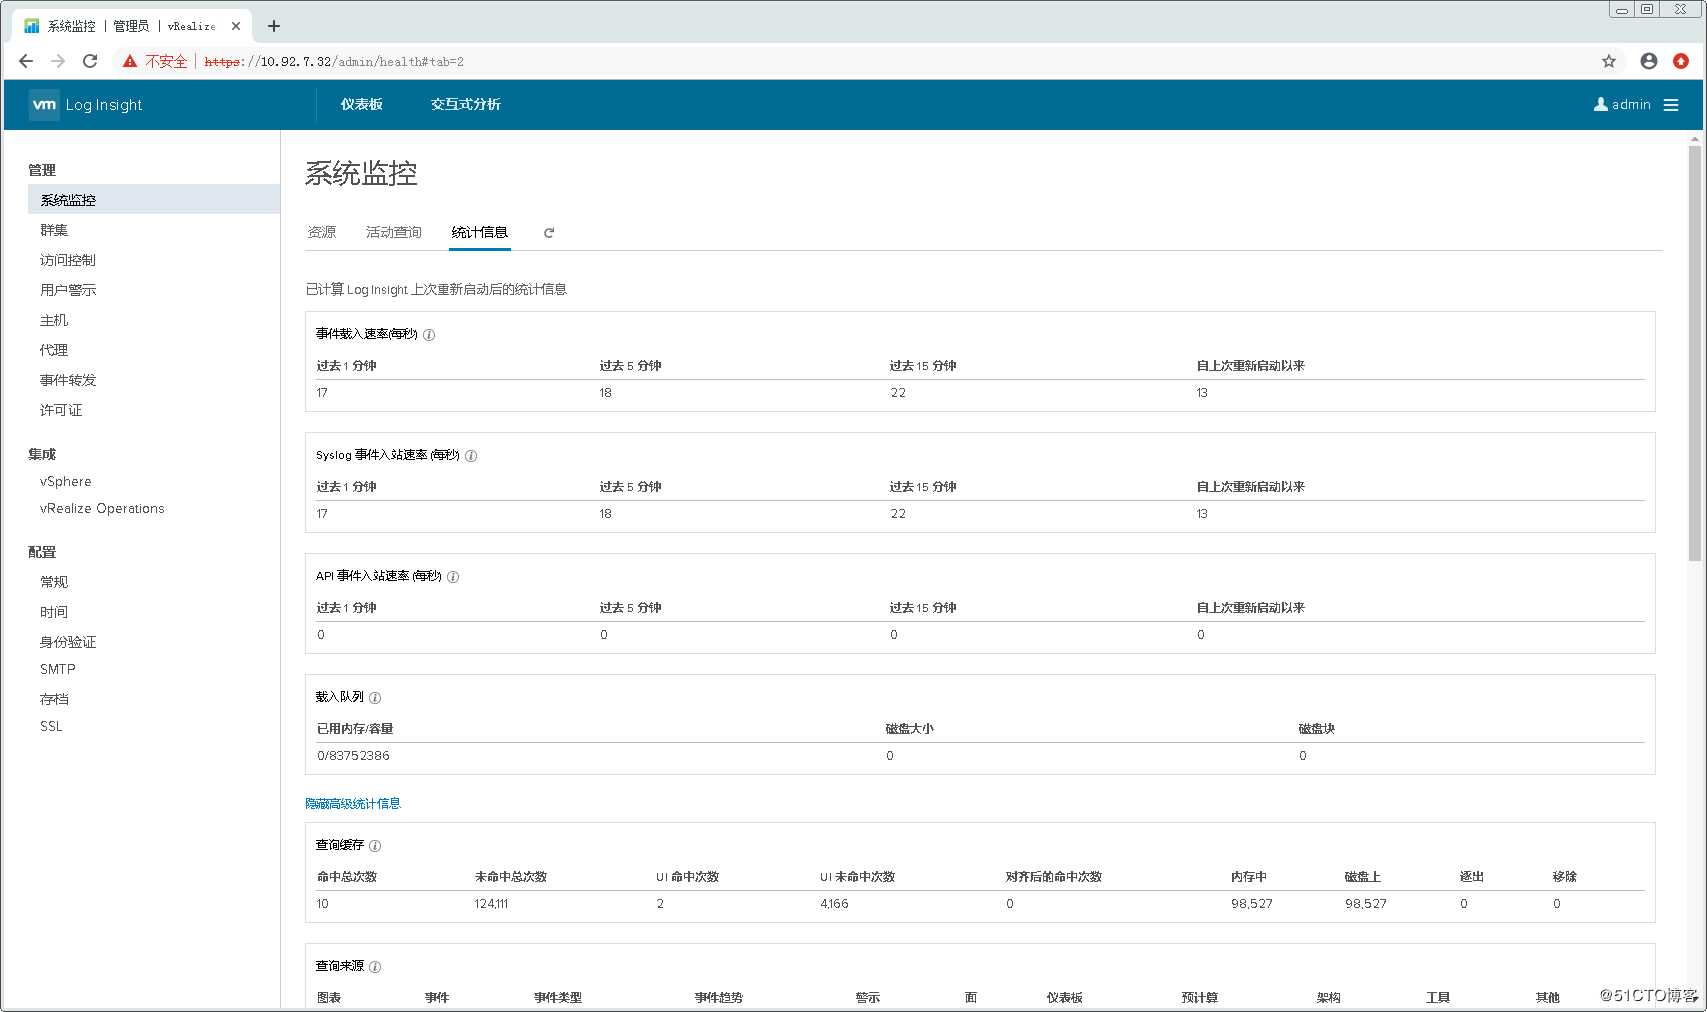Click 已用内存/容量 column header
Image resolution: width=1707 pixels, height=1012 pixels.
(355, 729)
